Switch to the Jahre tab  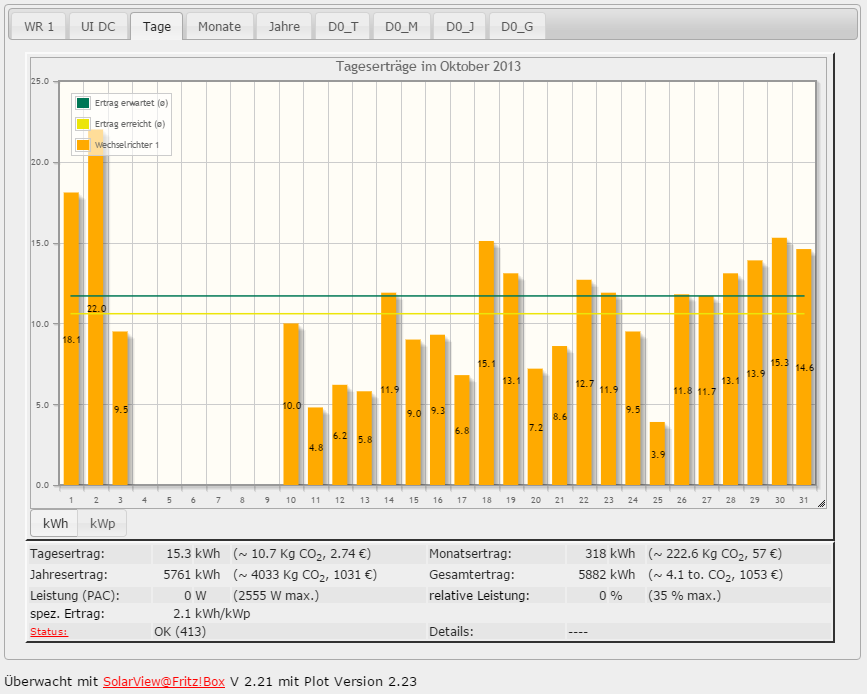[x=284, y=27]
